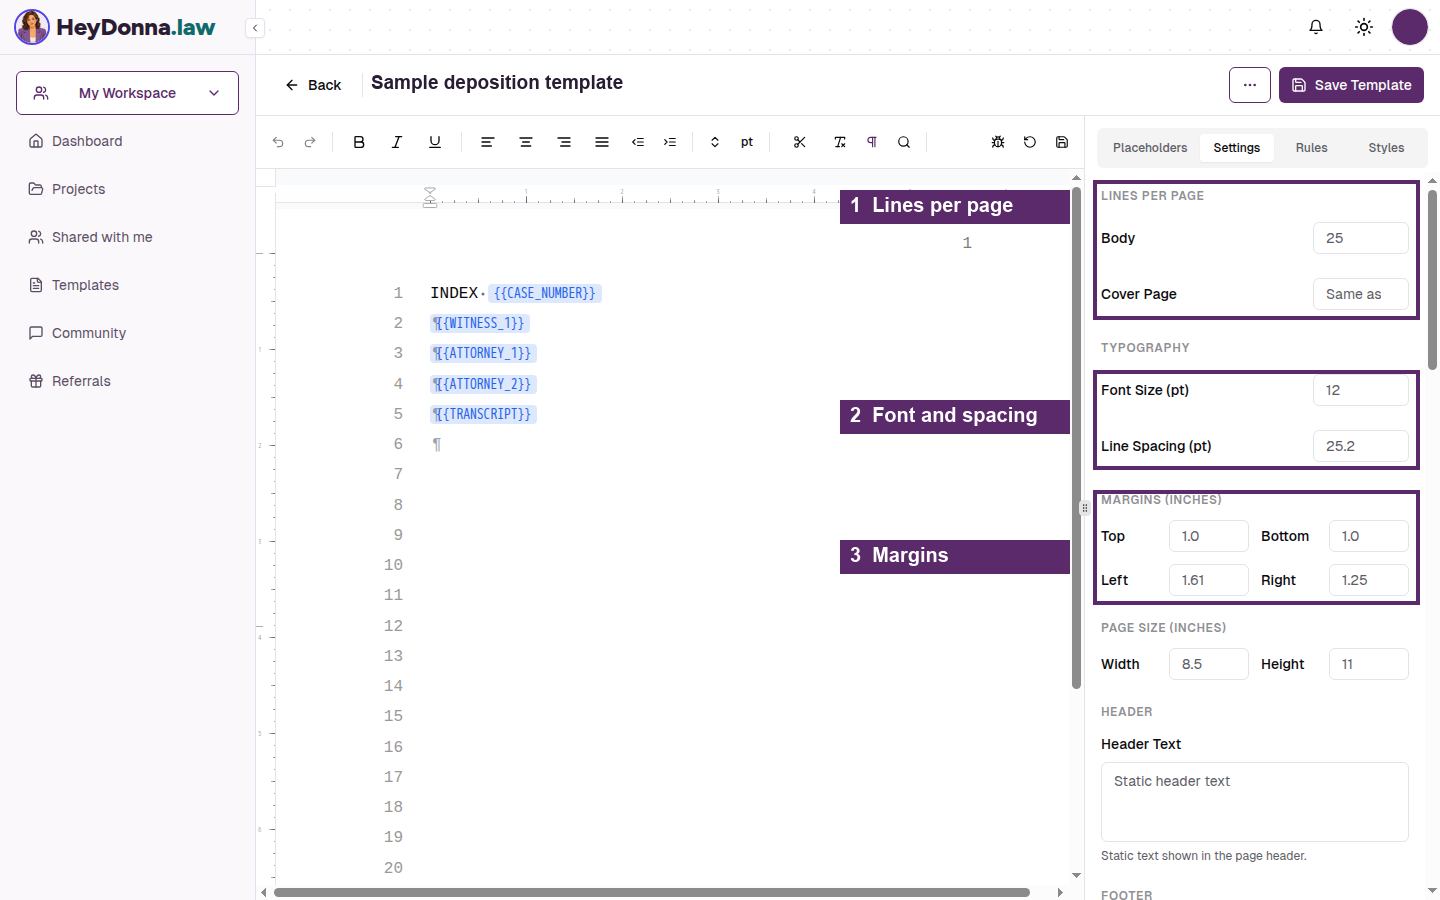
Task: Go Back to previous page
Action: point(313,85)
